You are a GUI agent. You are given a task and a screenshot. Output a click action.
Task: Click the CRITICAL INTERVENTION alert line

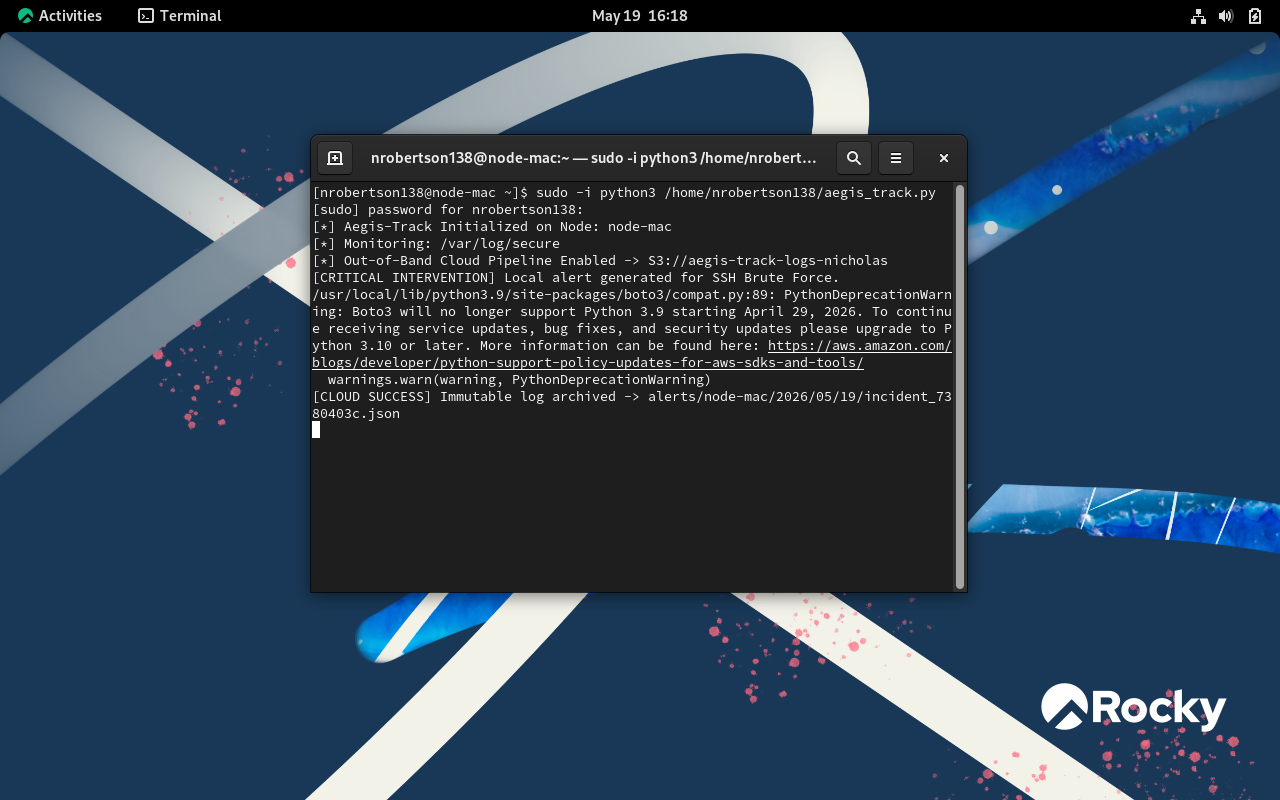click(576, 277)
